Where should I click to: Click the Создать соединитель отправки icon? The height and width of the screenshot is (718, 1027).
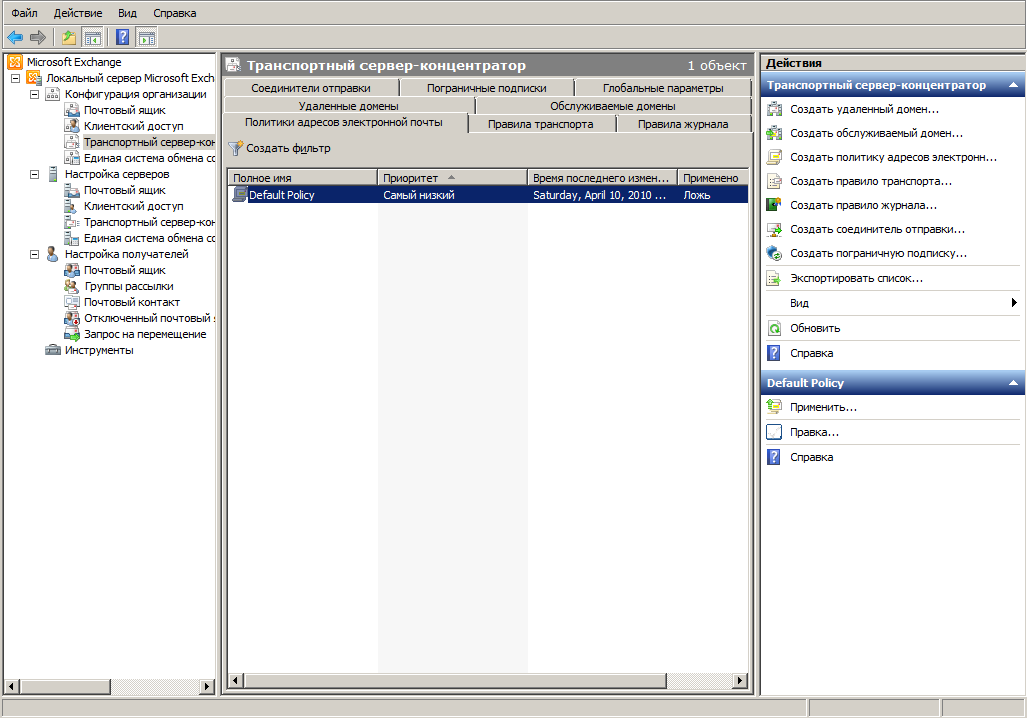click(x=774, y=229)
